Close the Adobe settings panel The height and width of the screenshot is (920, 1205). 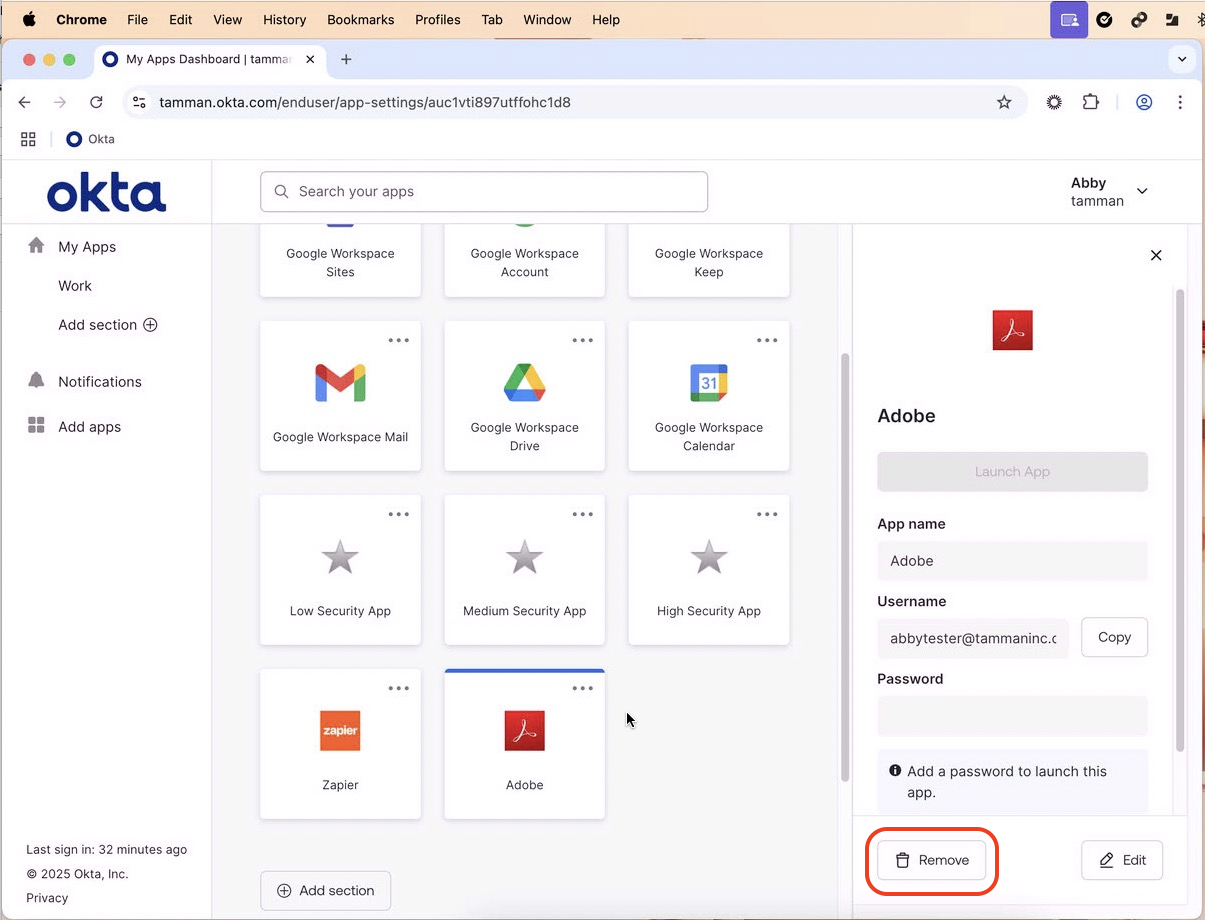(x=1156, y=255)
